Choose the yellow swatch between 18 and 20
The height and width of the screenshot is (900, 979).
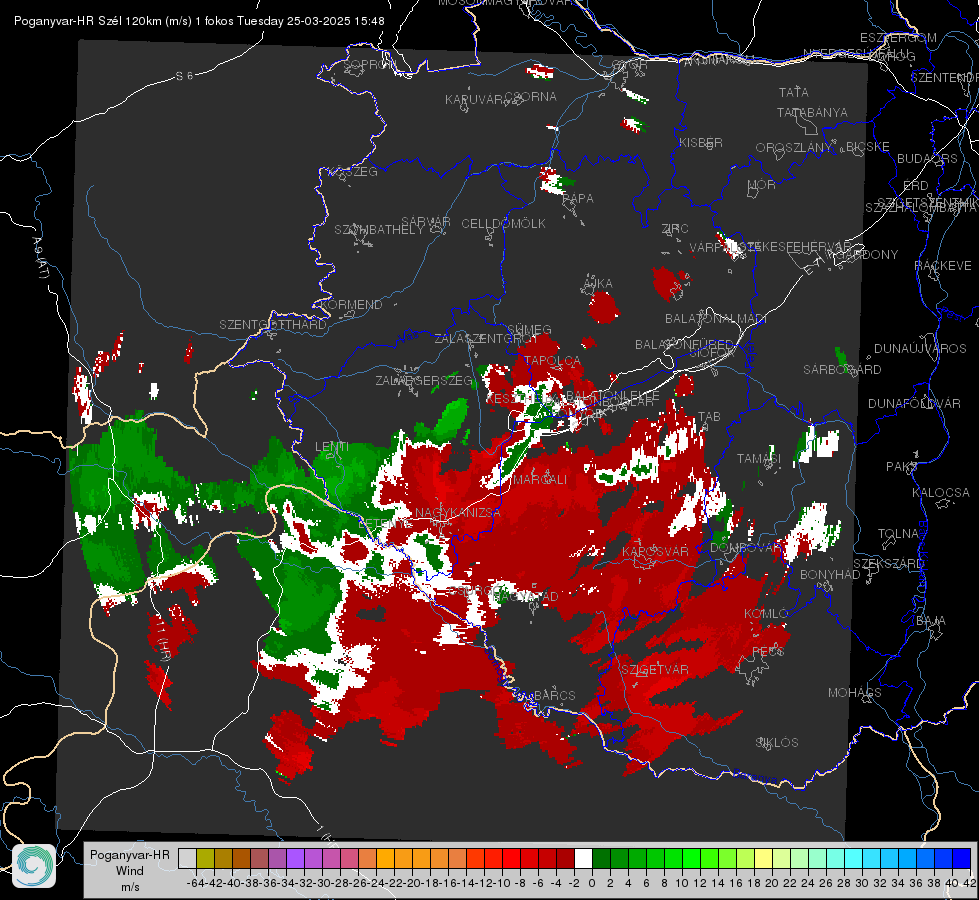point(763,858)
